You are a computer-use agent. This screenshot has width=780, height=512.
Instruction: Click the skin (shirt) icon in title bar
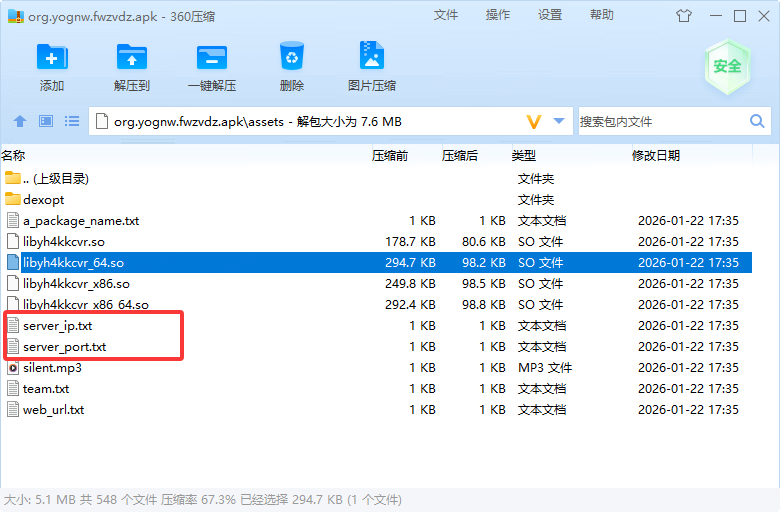tap(684, 16)
